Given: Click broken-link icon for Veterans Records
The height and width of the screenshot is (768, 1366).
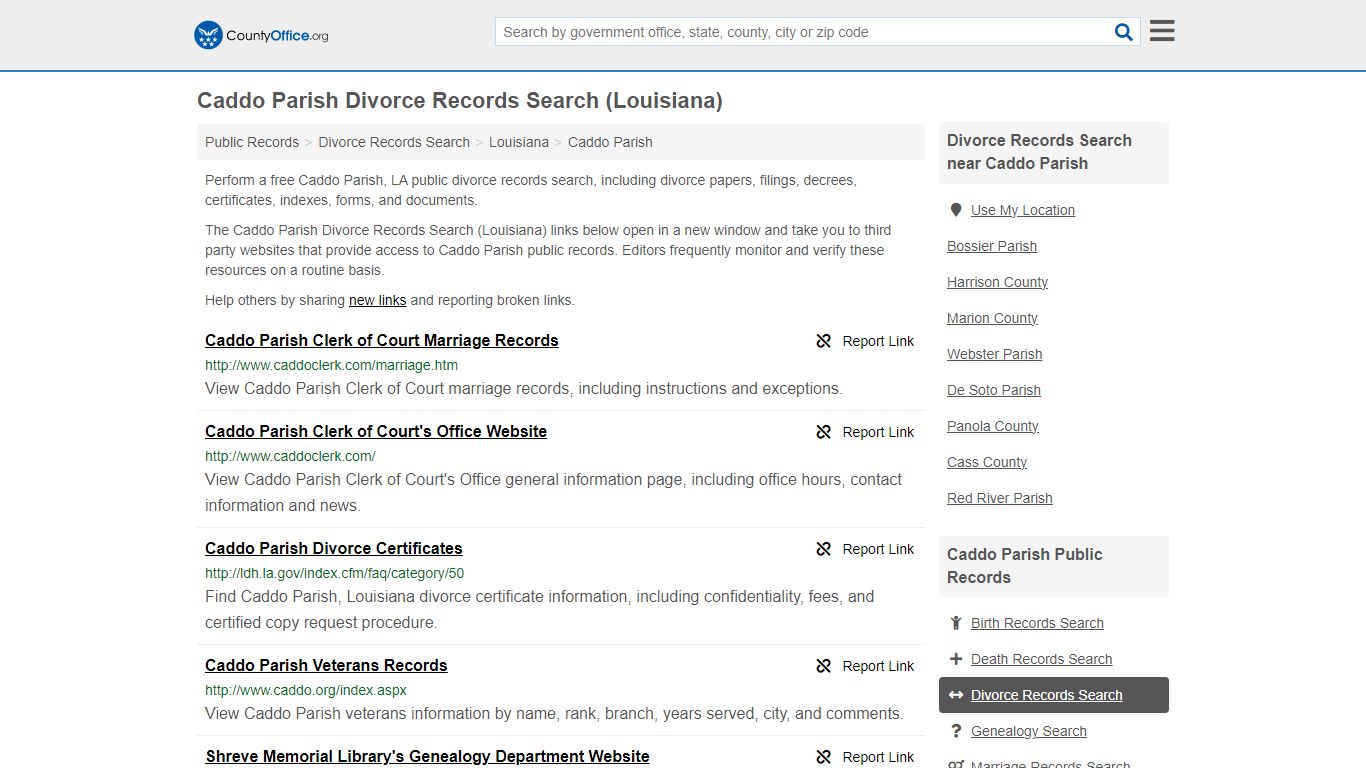Looking at the screenshot, I should (x=824, y=666).
